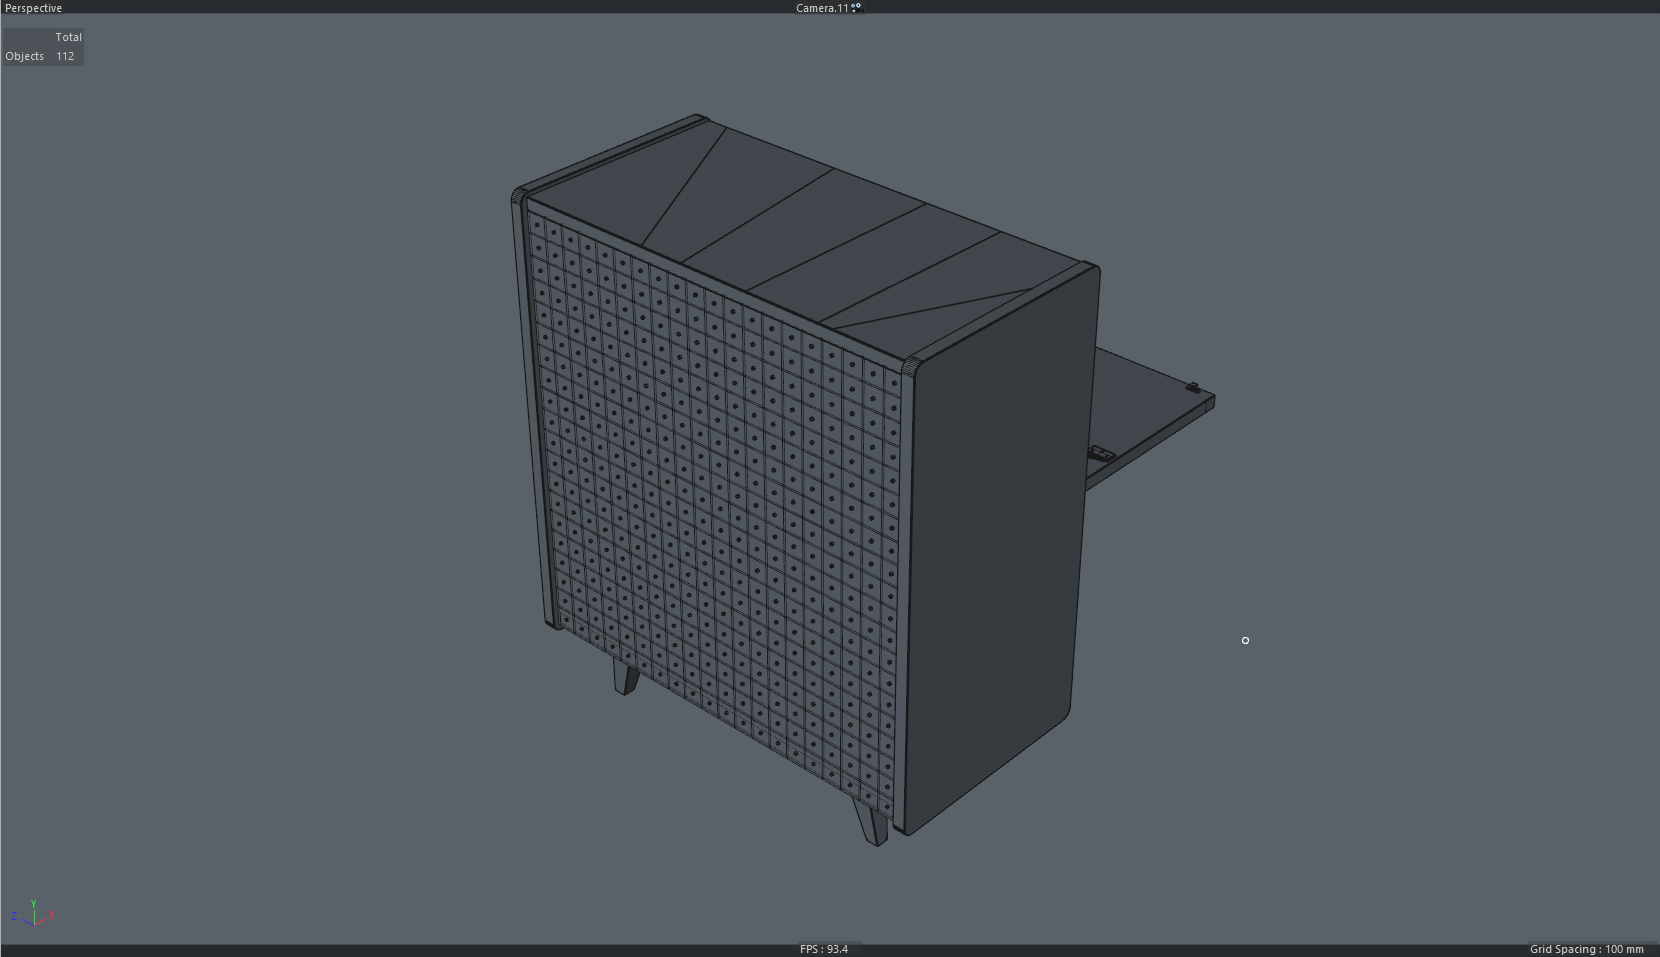1660x957 pixels.
Task: Click the small camera icon beside Camera.11
Action: (x=857, y=7)
